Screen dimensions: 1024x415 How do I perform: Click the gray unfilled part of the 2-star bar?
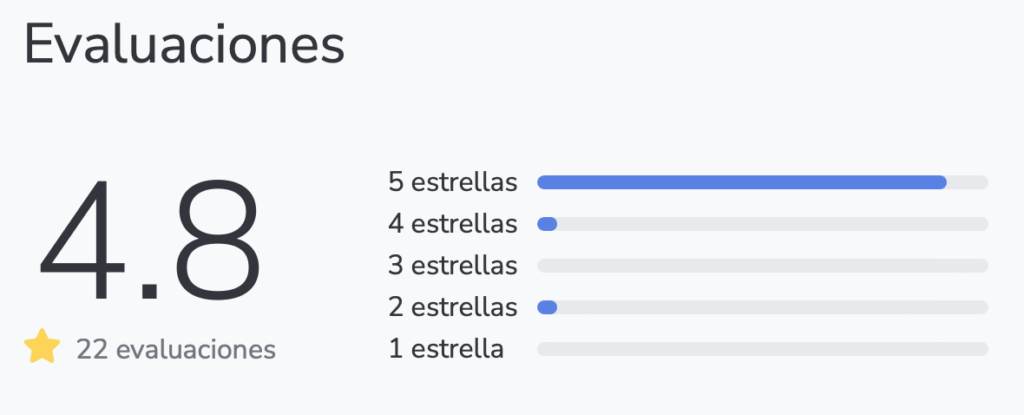point(772,307)
